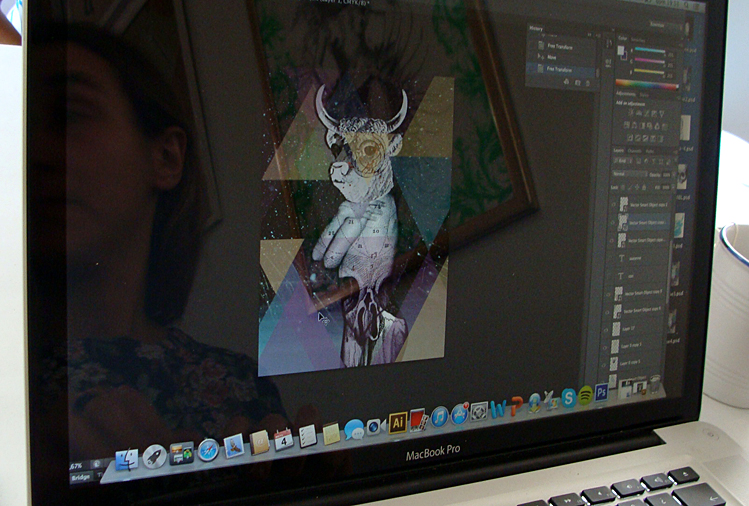This screenshot has width=749, height=506.
Task: Create new document from current state icon
Action: pos(567,82)
